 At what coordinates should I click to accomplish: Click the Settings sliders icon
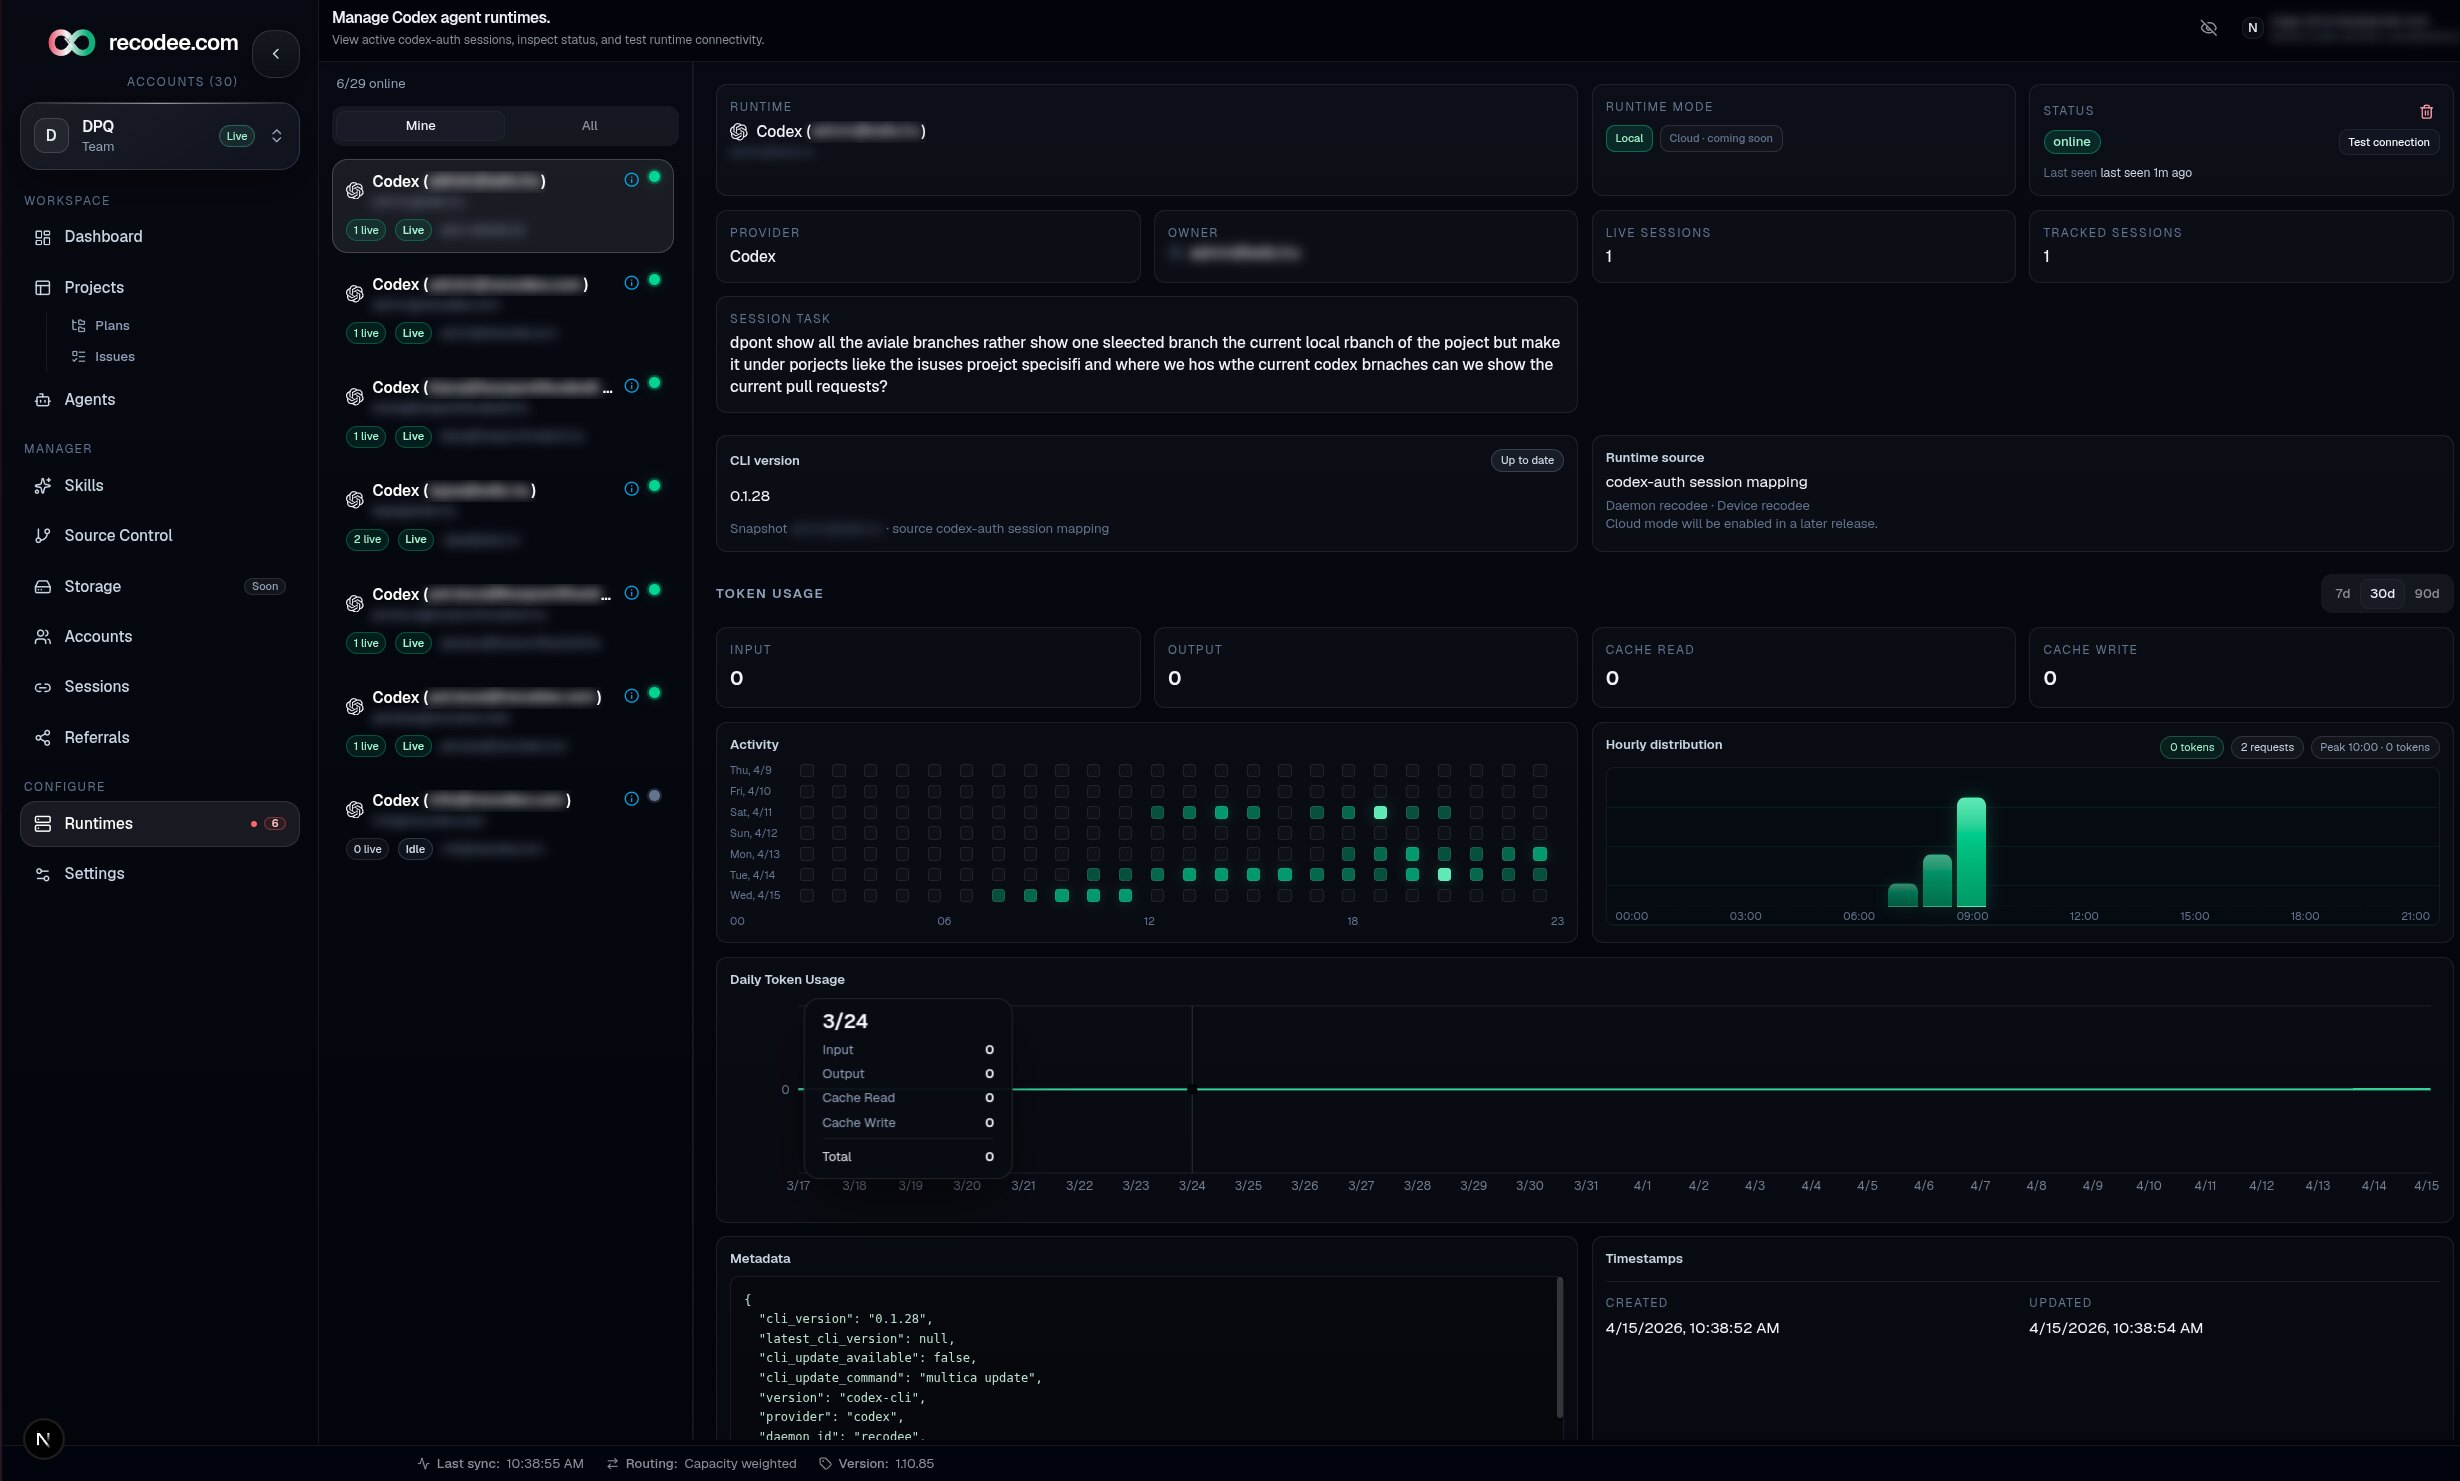click(x=43, y=874)
